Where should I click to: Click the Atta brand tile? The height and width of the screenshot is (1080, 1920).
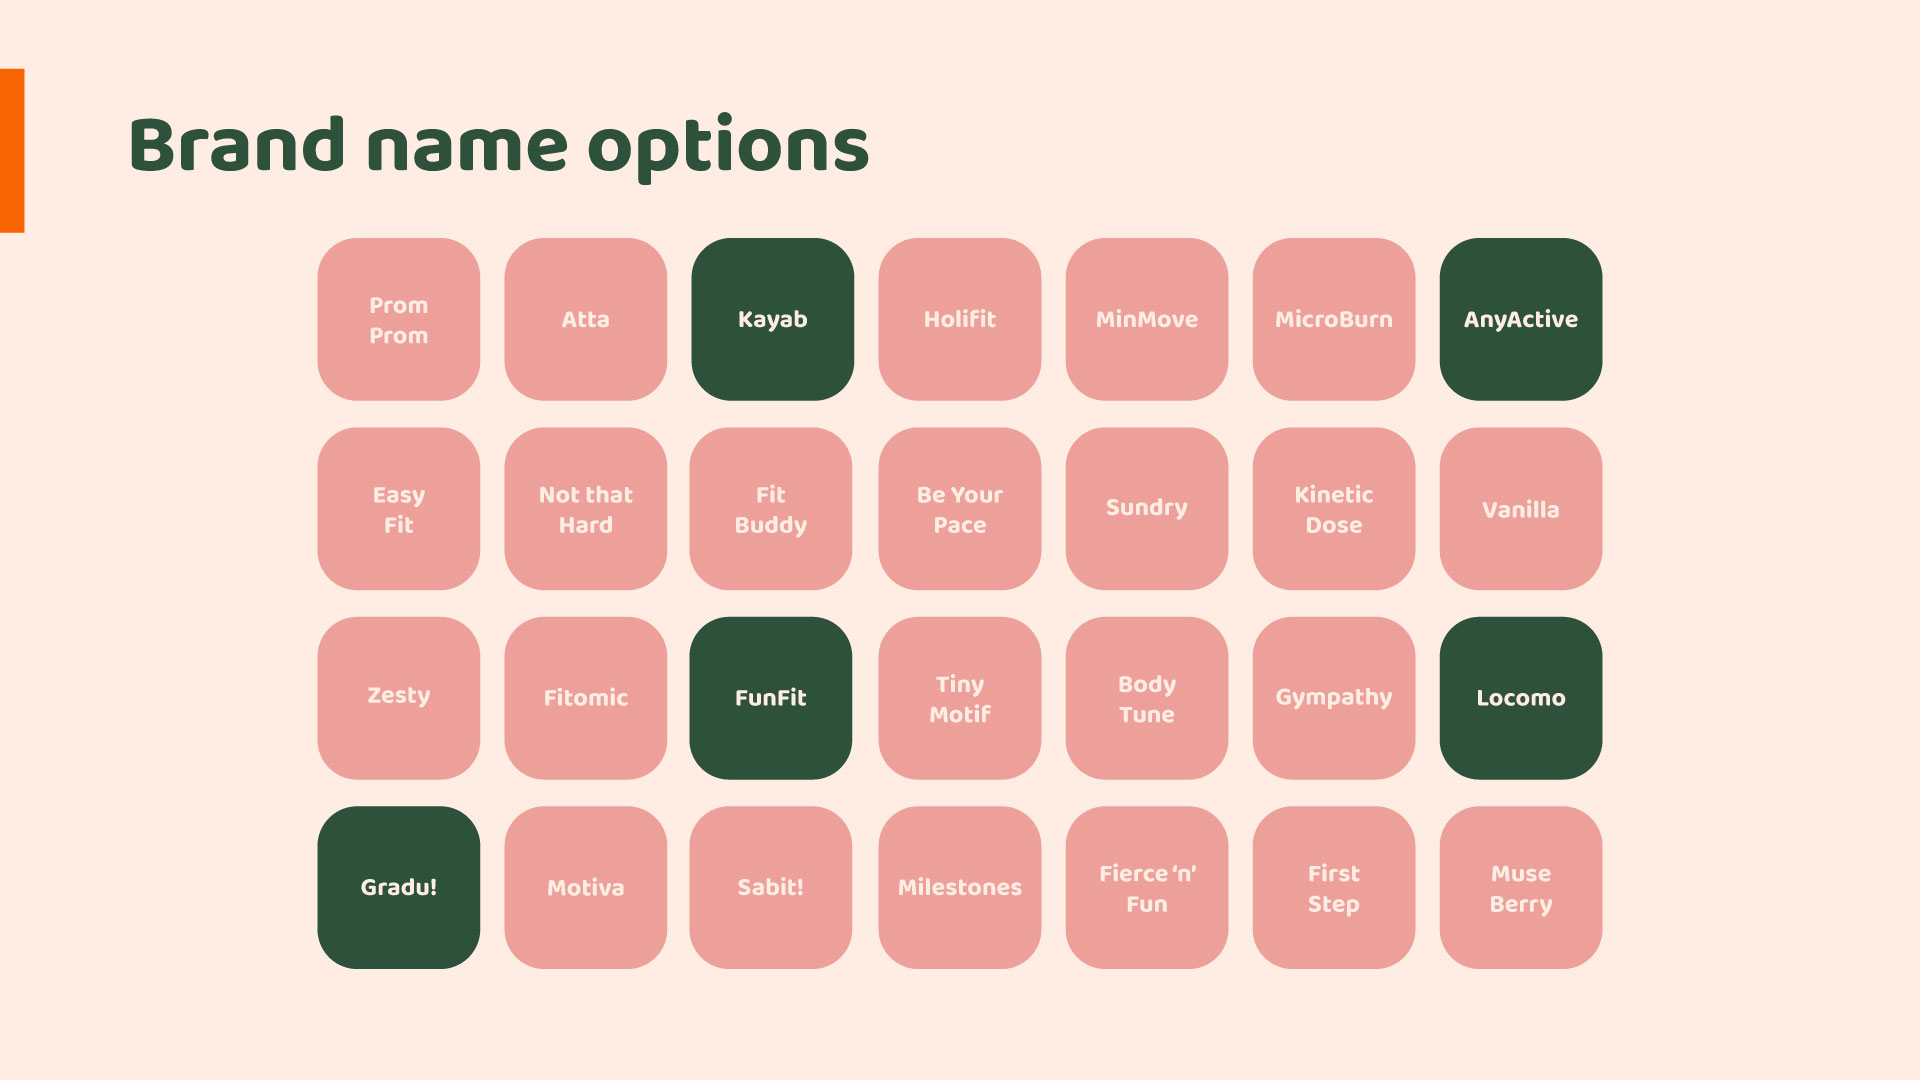click(585, 319)
